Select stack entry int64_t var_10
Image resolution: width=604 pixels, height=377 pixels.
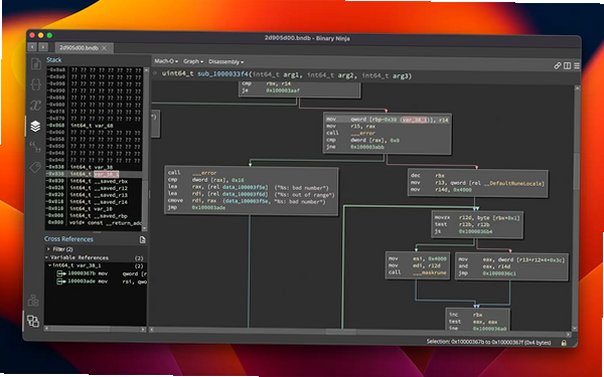click(91, 209)
